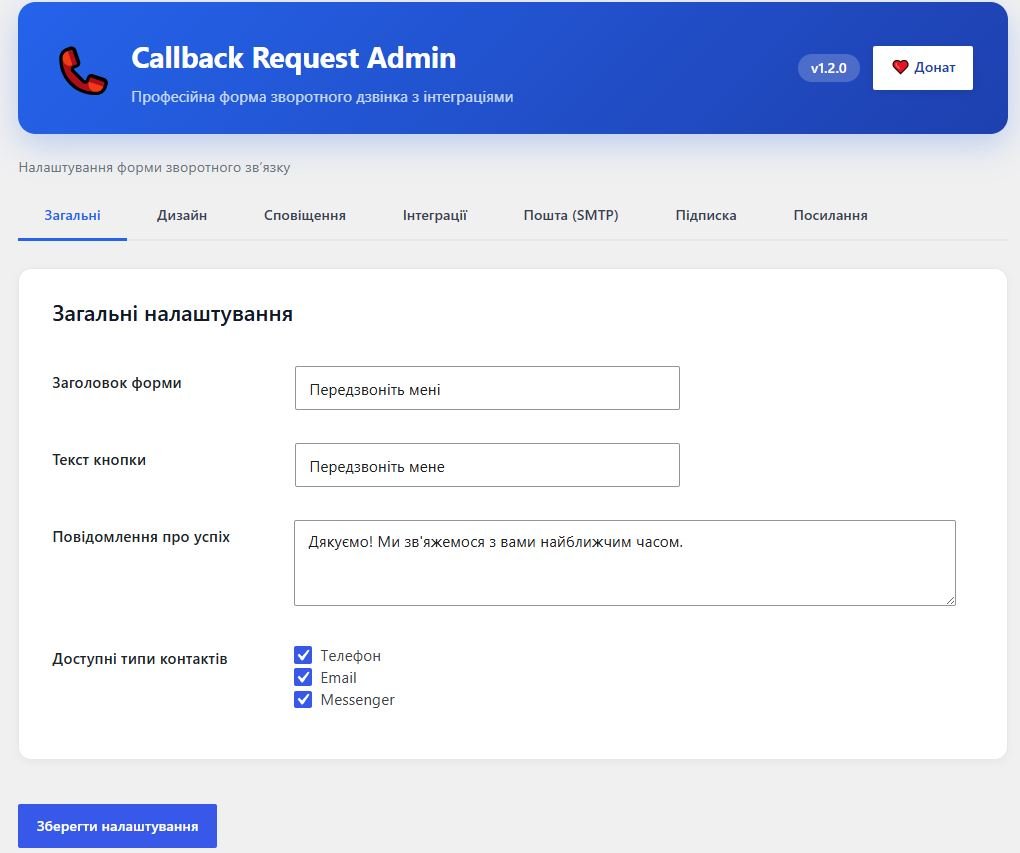Open the Пошта (SMTP) tab

point(570,215)
